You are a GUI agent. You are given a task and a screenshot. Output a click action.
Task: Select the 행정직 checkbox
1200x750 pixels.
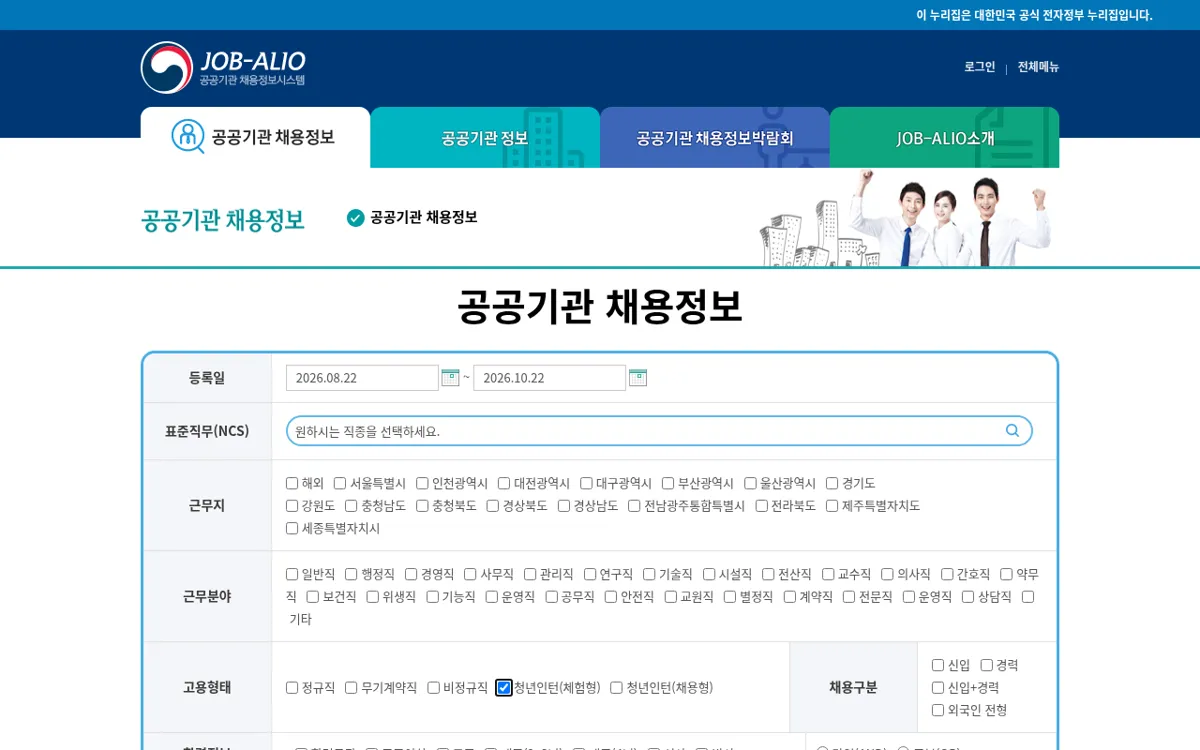[x=351, y=574]
